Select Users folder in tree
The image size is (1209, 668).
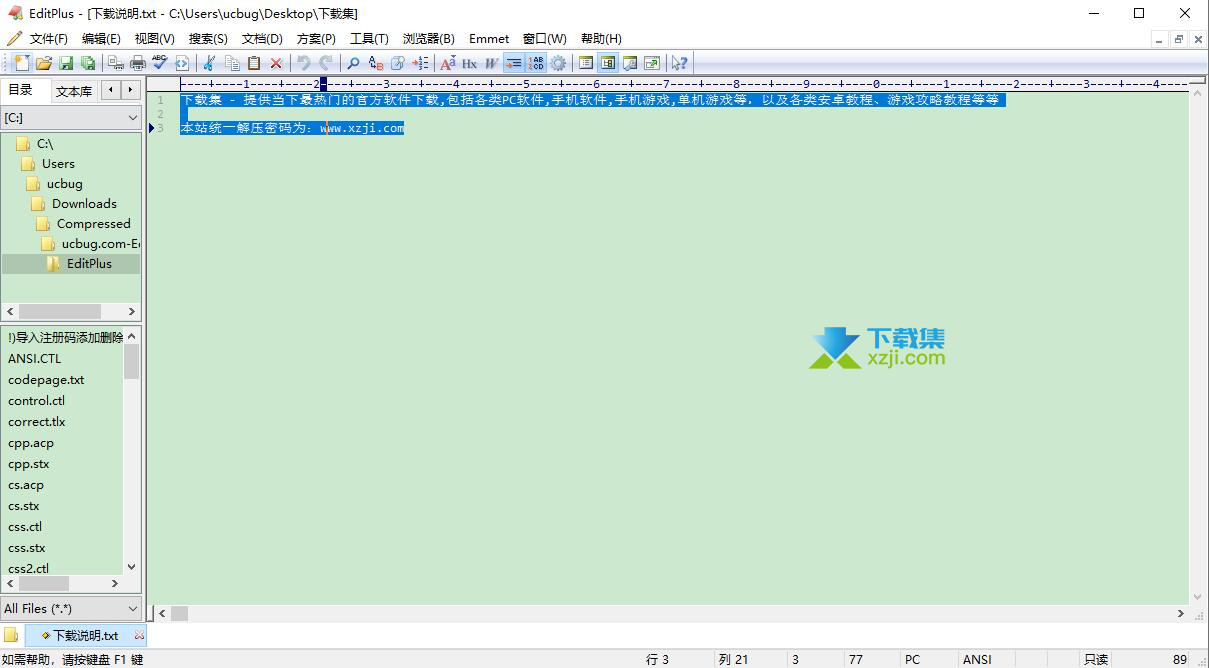tap(58, 163)
